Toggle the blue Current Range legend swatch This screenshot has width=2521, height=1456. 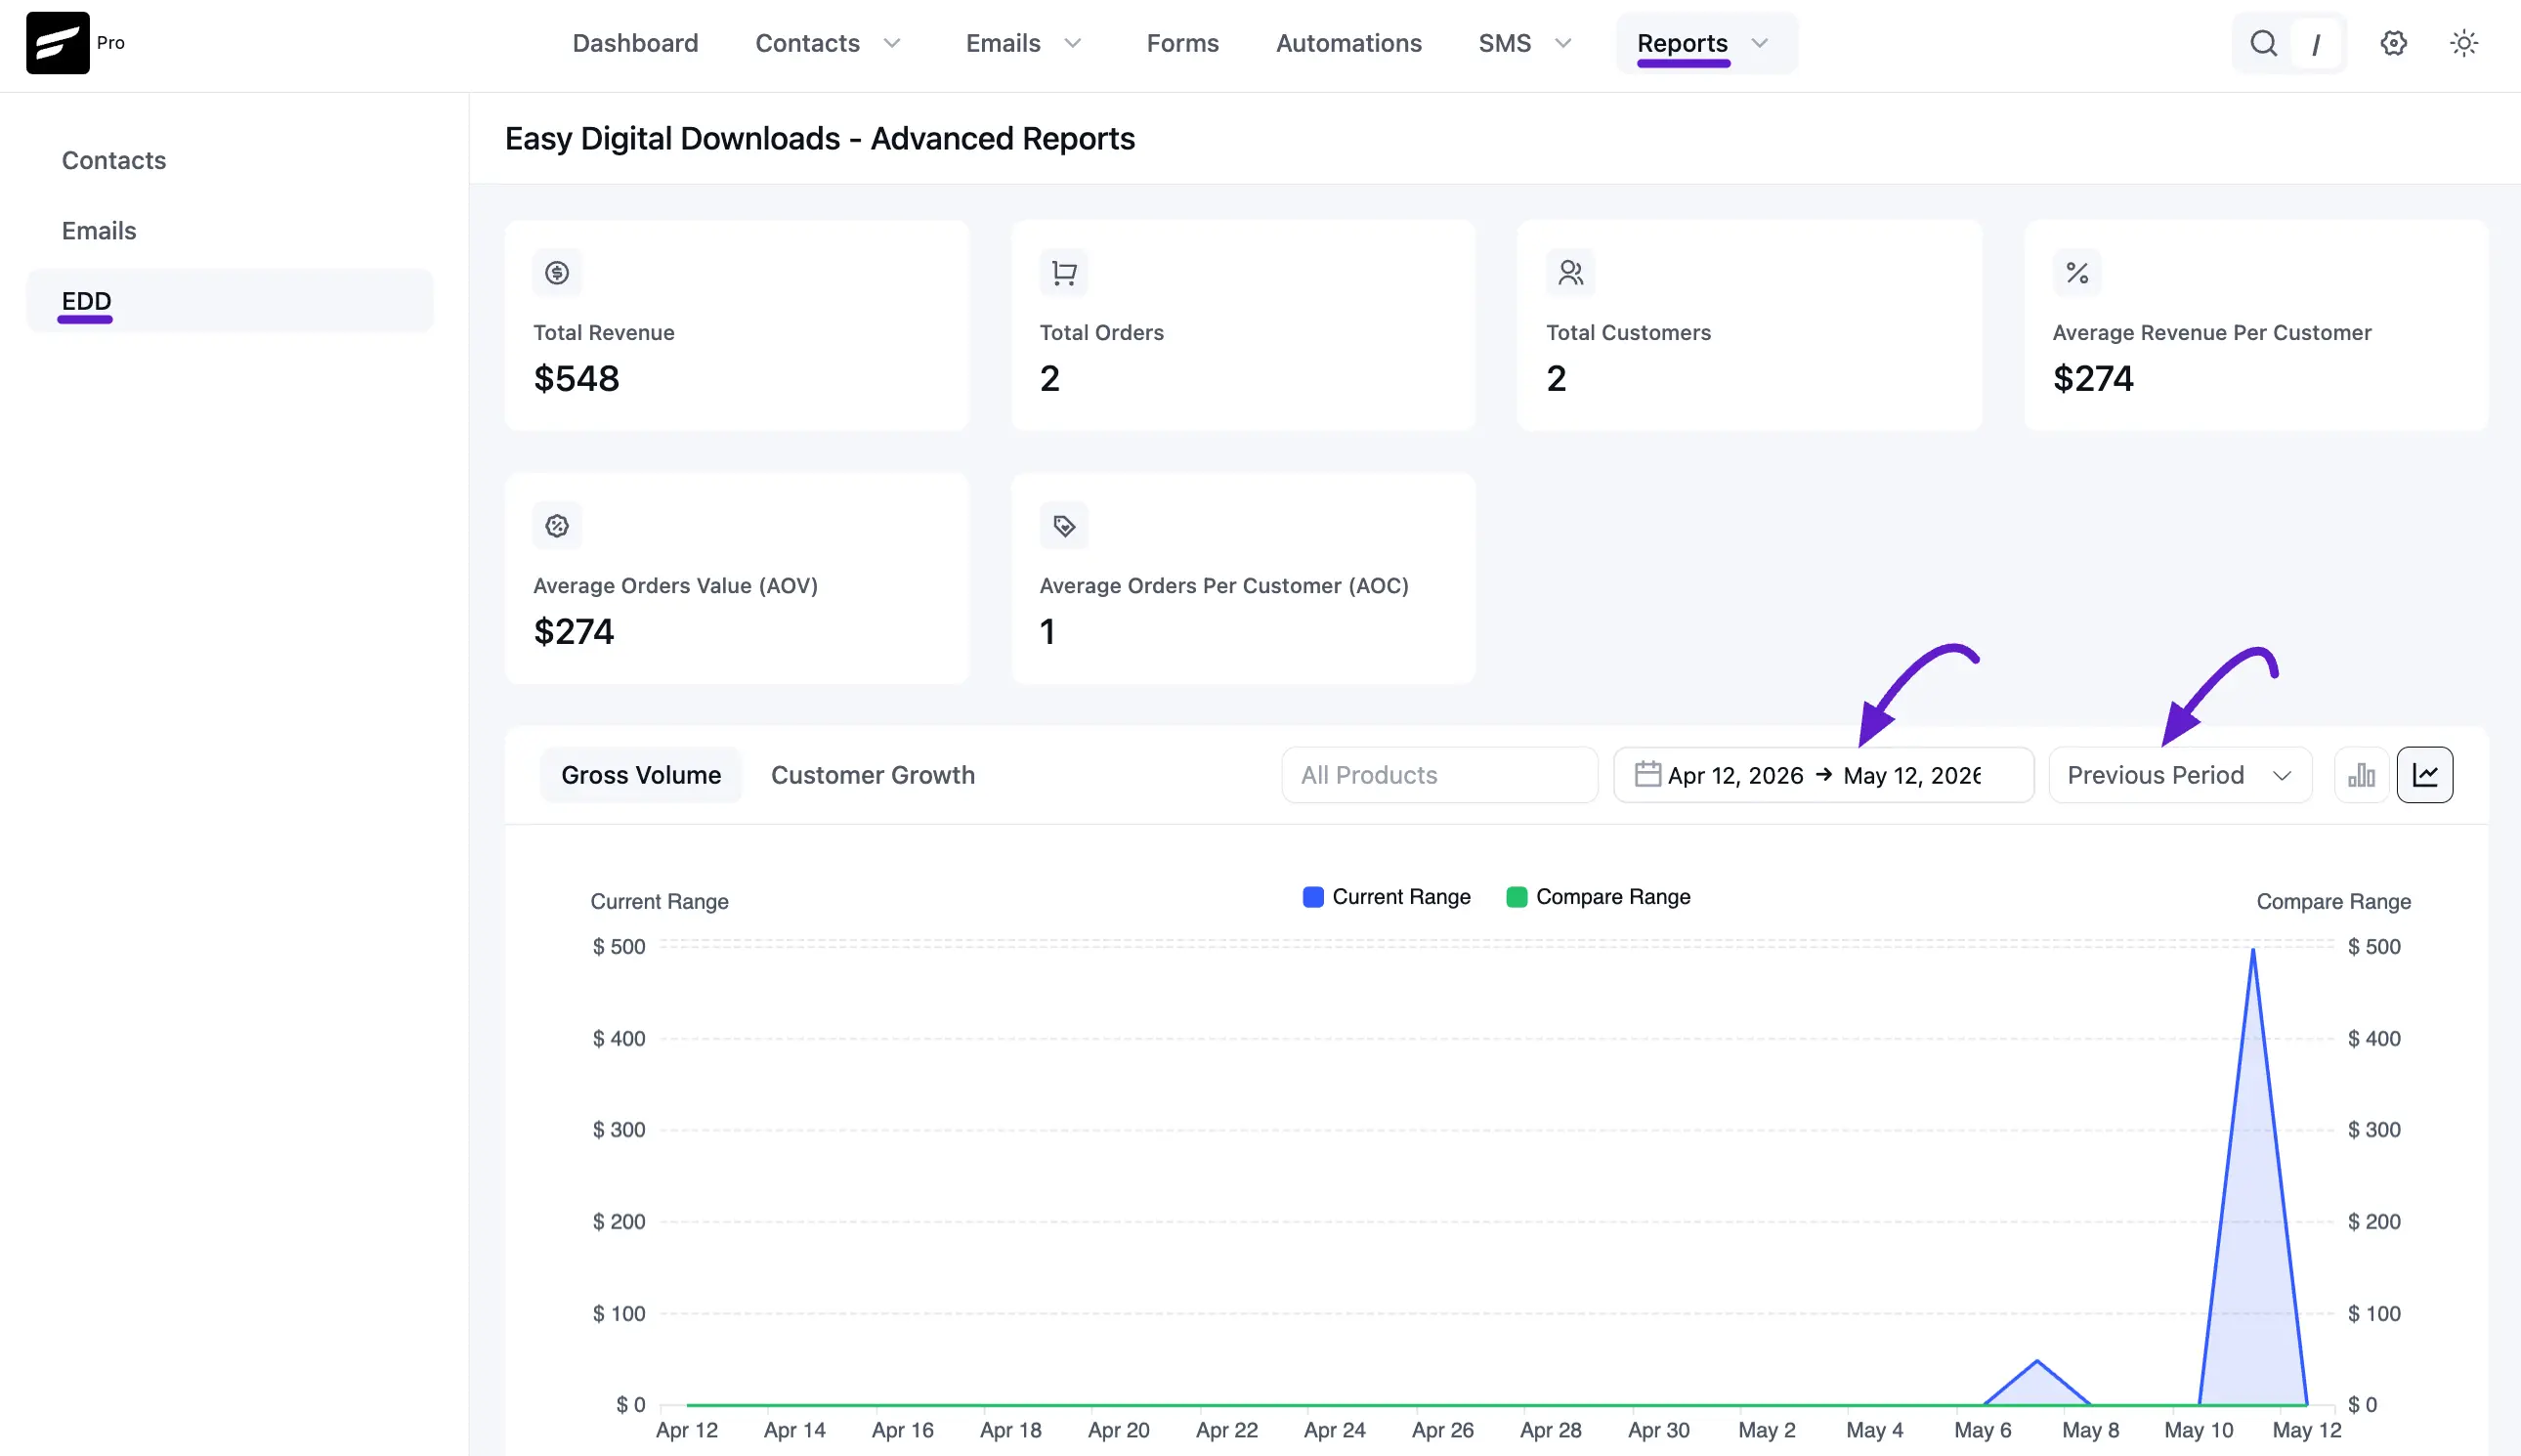(x=1313, y=896)
